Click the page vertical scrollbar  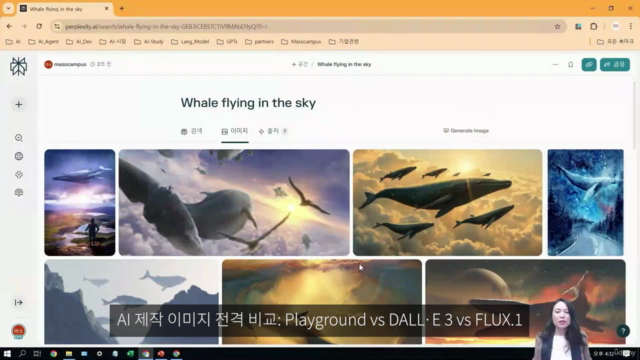(634, 114)
